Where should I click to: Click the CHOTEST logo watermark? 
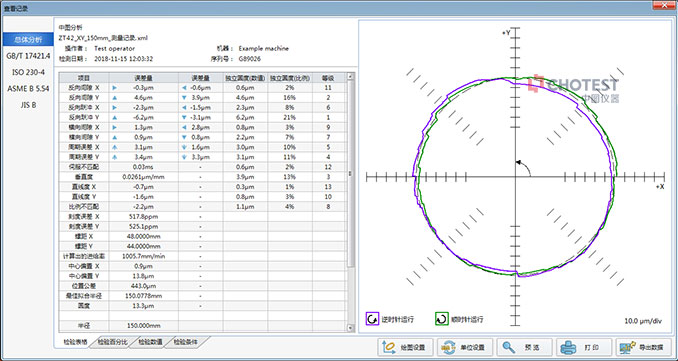click(x=576, y=88)
